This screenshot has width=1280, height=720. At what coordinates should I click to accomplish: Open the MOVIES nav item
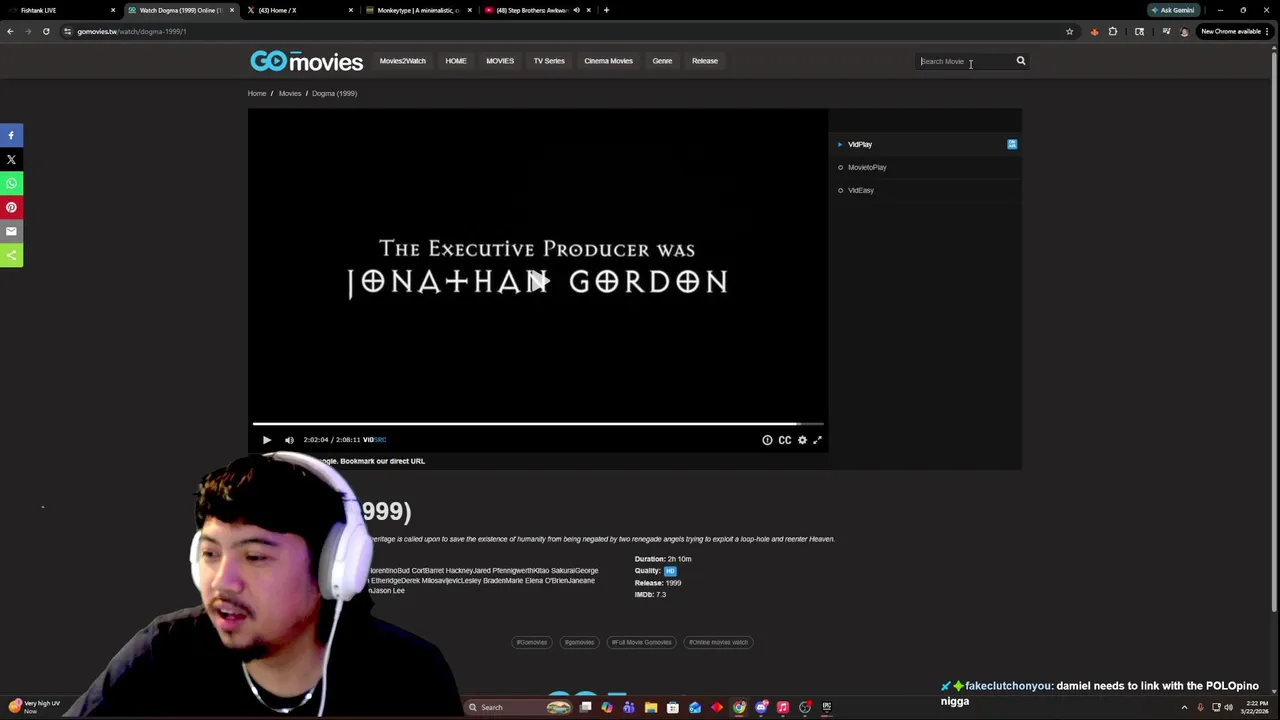pos(500,61)
